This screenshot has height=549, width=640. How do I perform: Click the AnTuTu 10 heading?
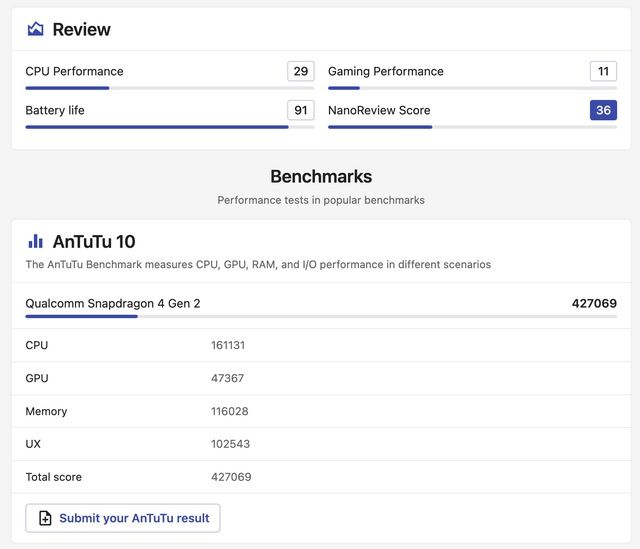pos(94,241)
